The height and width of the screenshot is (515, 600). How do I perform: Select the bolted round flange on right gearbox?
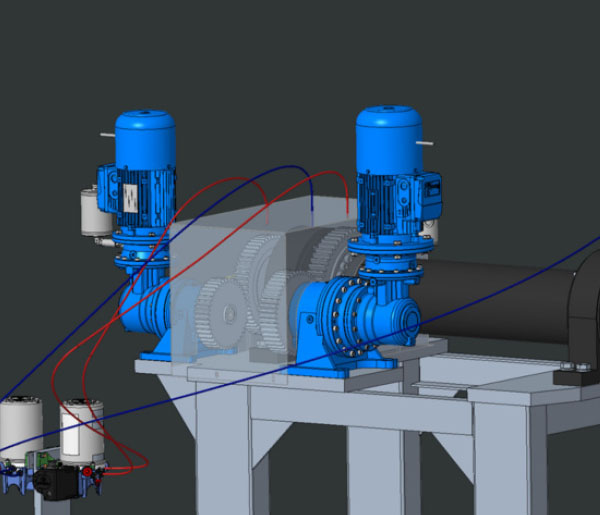point(346,315)
